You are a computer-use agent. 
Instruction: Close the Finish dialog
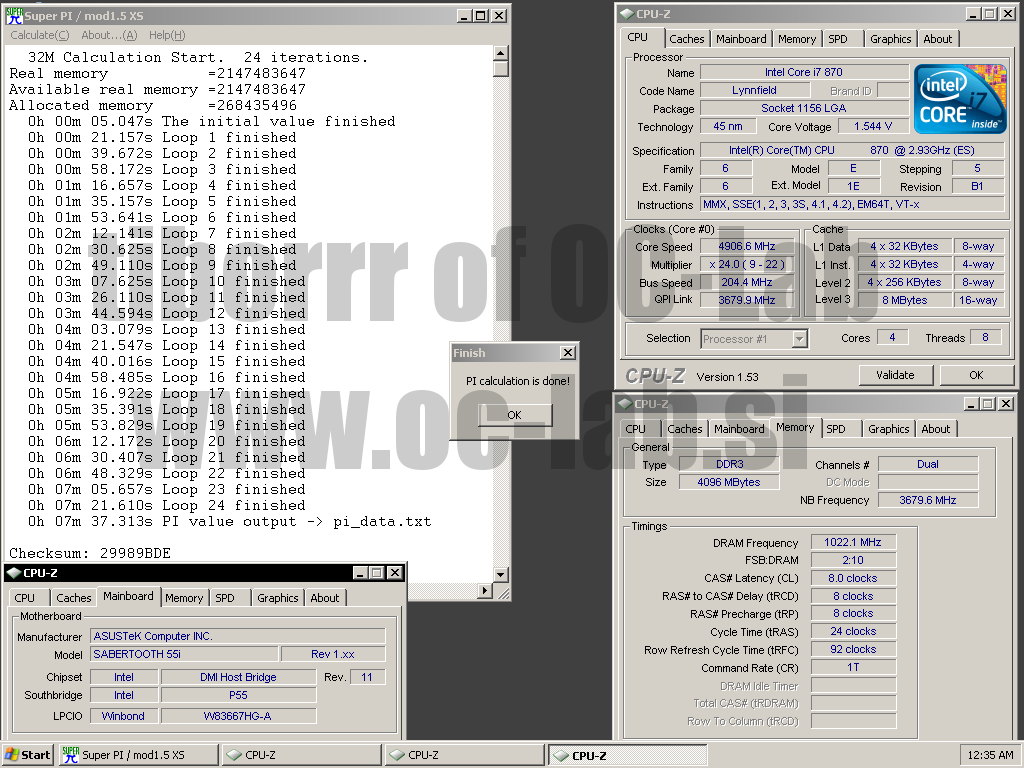tap(568, 353)
